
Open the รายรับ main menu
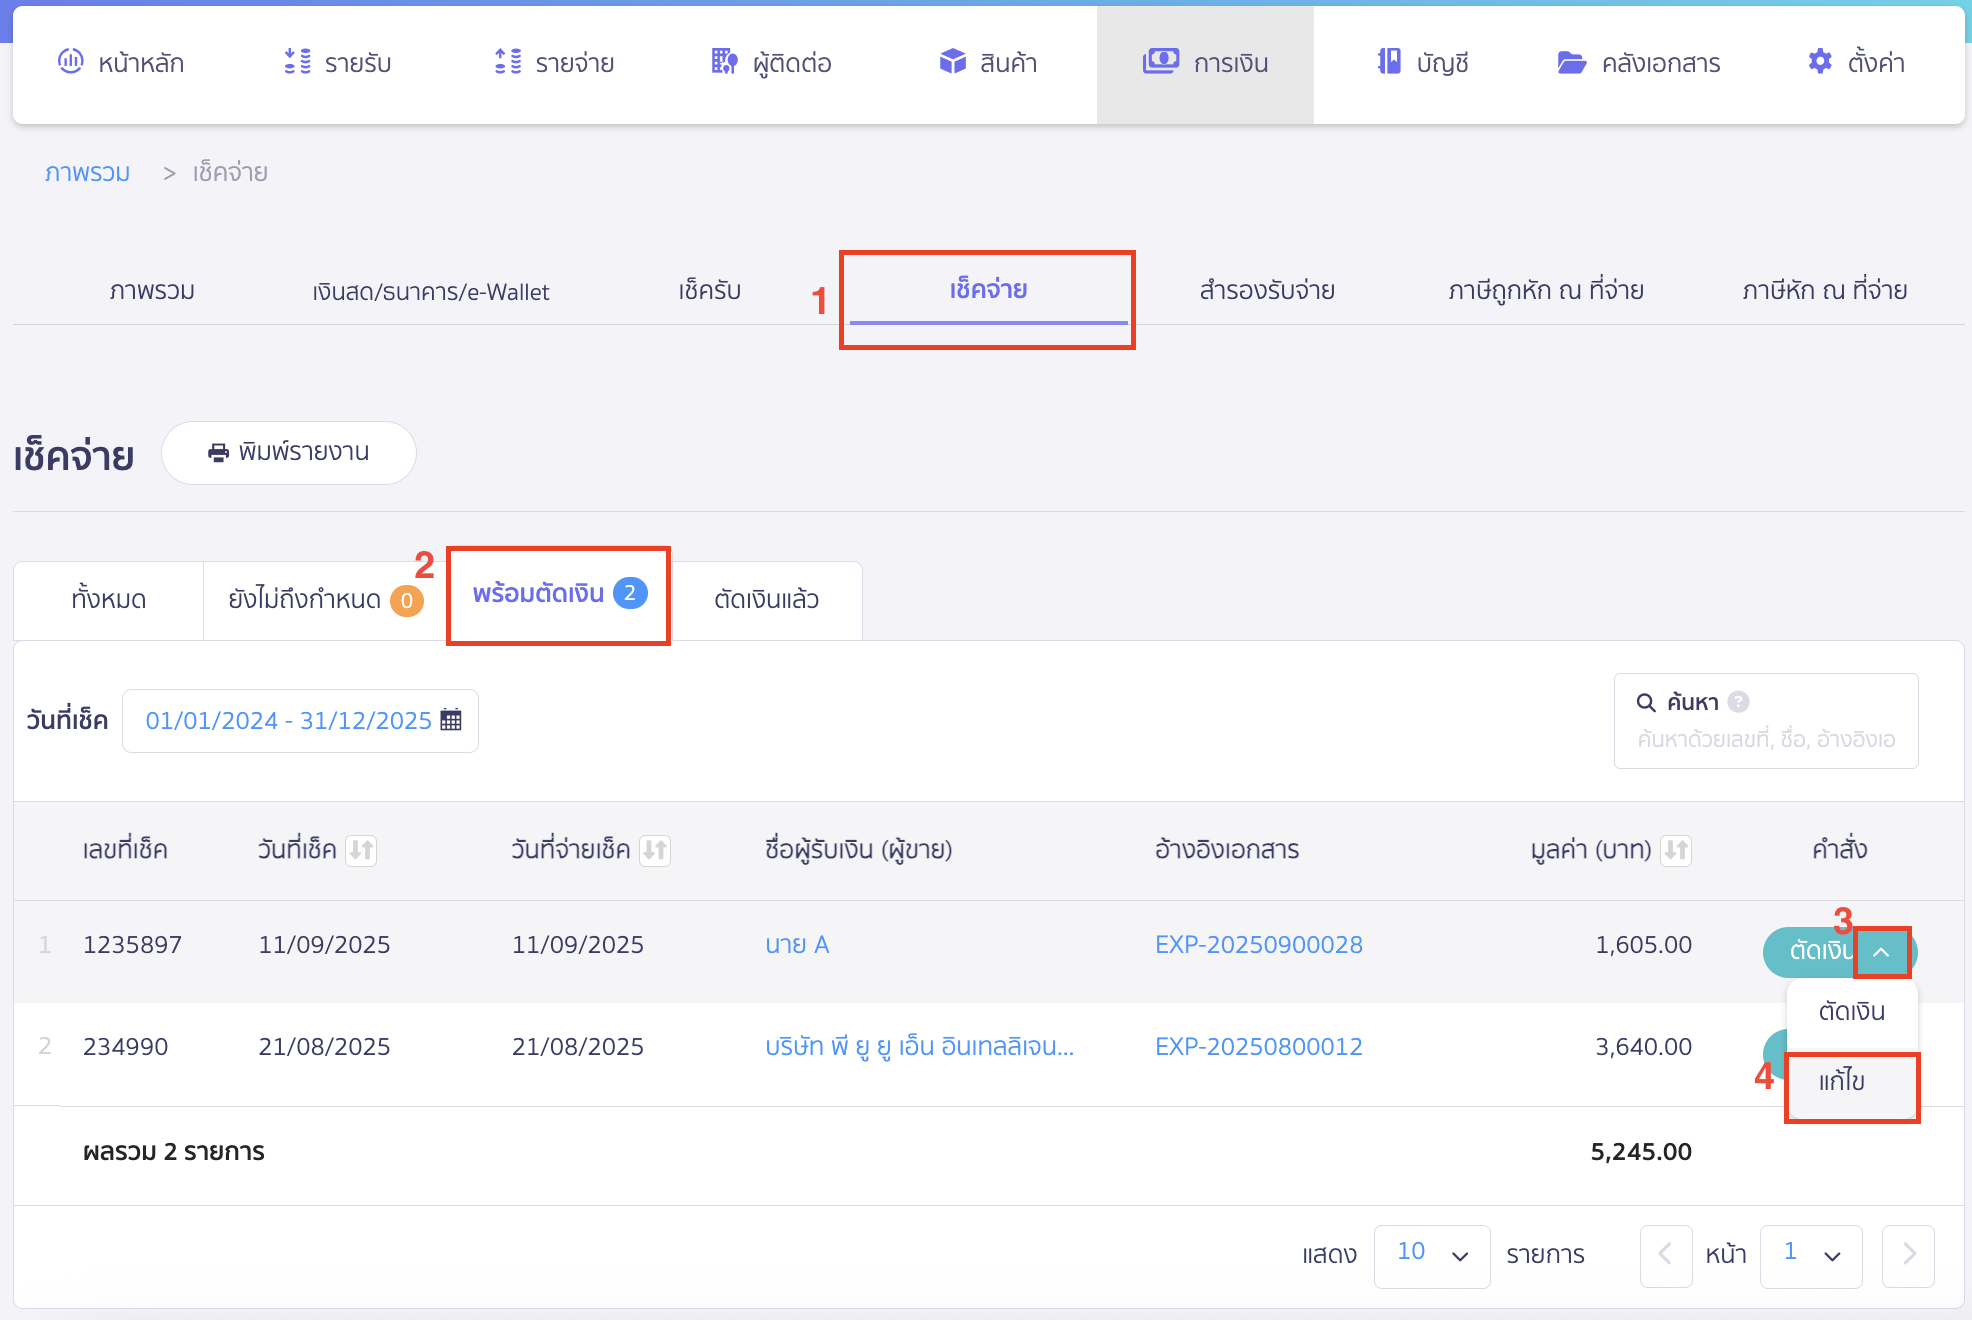coord(338,63)
